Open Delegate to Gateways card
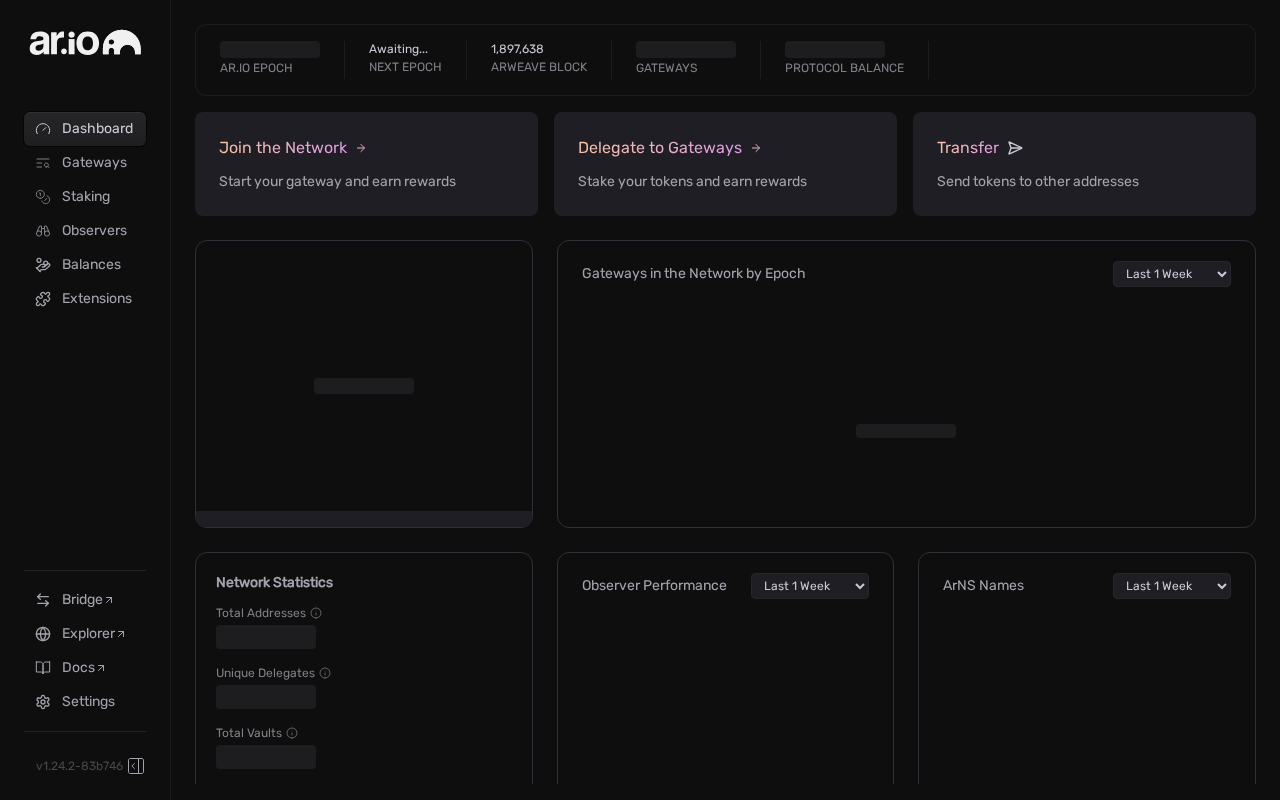The image size is (1280, 800). click(725, 164)
